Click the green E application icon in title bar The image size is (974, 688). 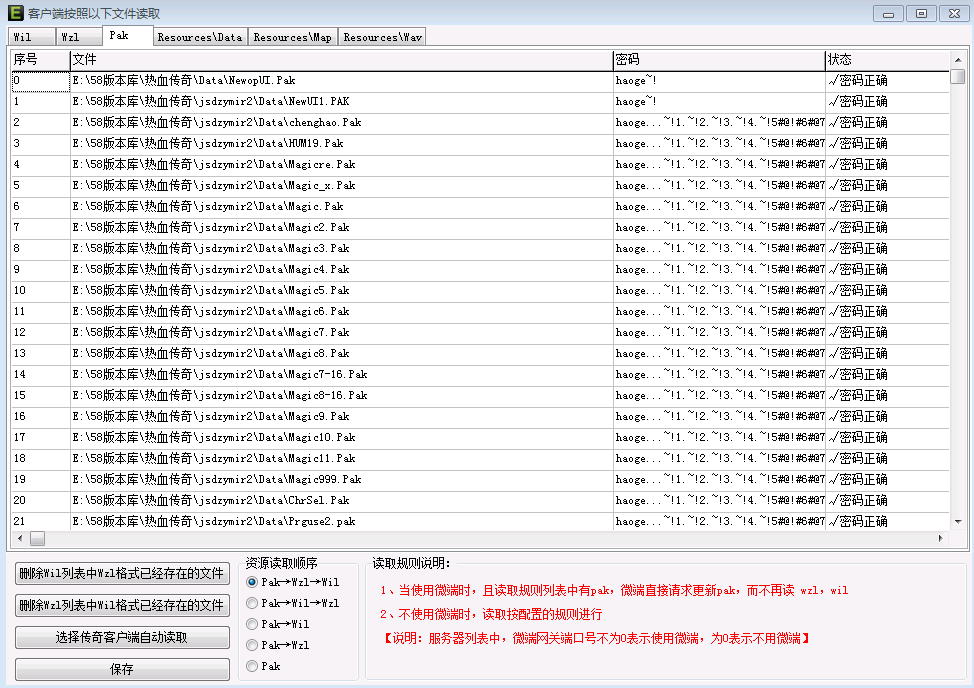[x=14, y=14]
